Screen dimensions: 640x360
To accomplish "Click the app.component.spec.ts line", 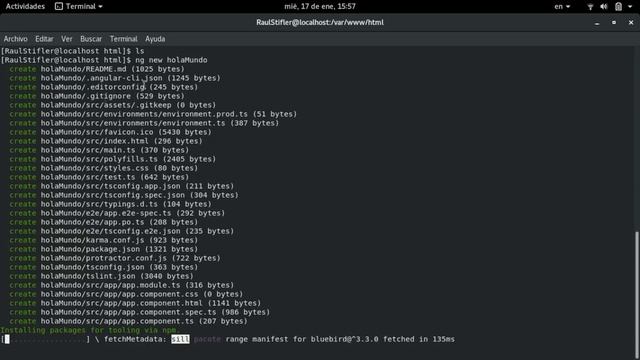I will [140, 311].
